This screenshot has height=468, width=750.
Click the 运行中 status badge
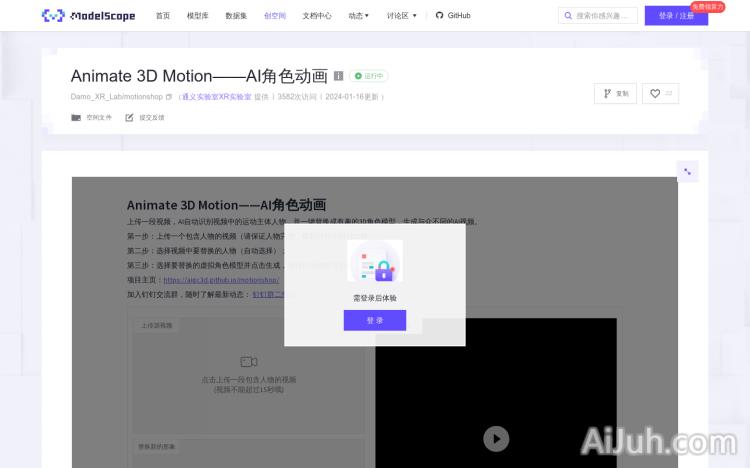pyautogui.click(x=369, y=76)
